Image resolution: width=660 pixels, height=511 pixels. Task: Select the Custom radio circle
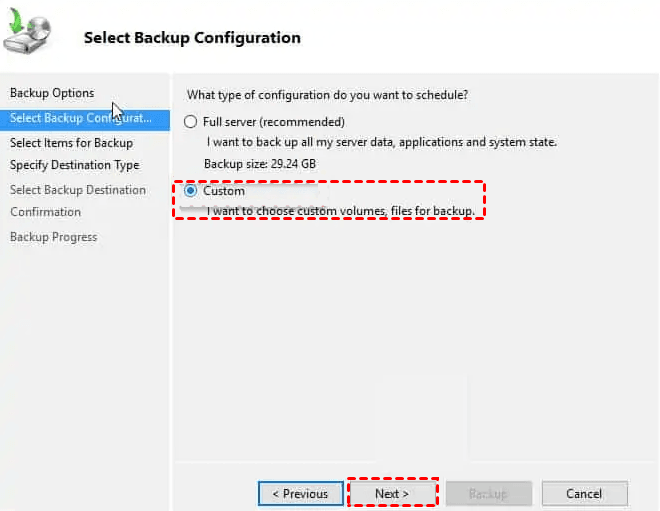click(190, 191)
